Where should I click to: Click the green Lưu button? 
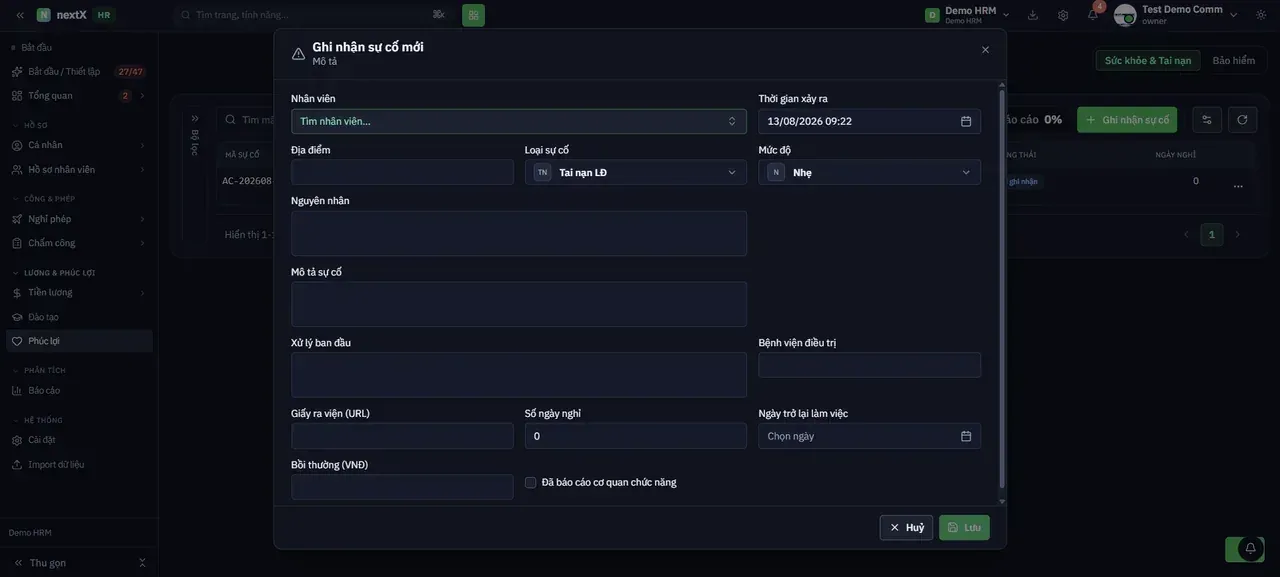click(x=964, y=527)
